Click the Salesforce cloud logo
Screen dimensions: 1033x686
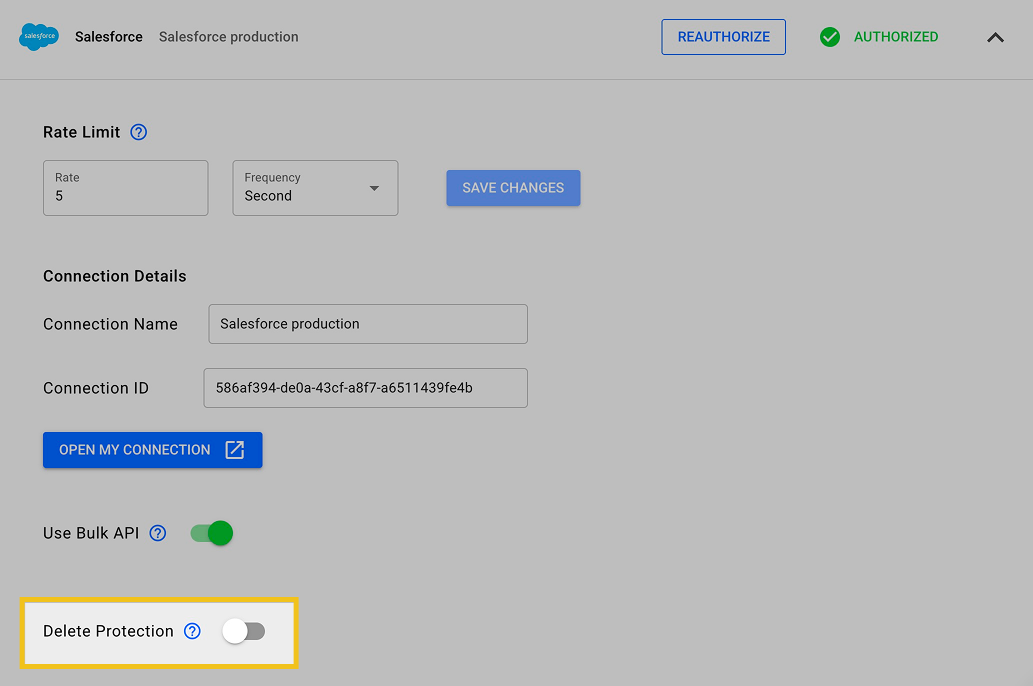pyautogui.click(x=39, y=37)
